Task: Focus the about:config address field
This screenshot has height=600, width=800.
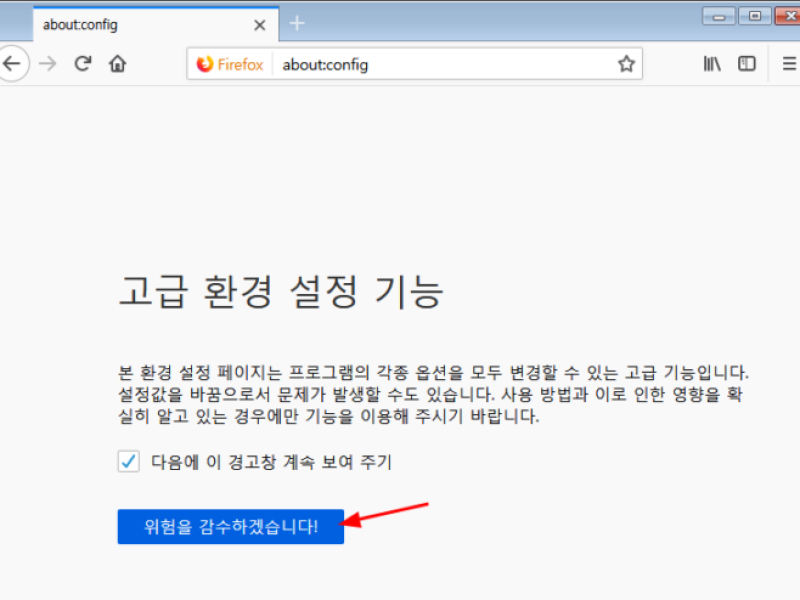Action: 442,65
